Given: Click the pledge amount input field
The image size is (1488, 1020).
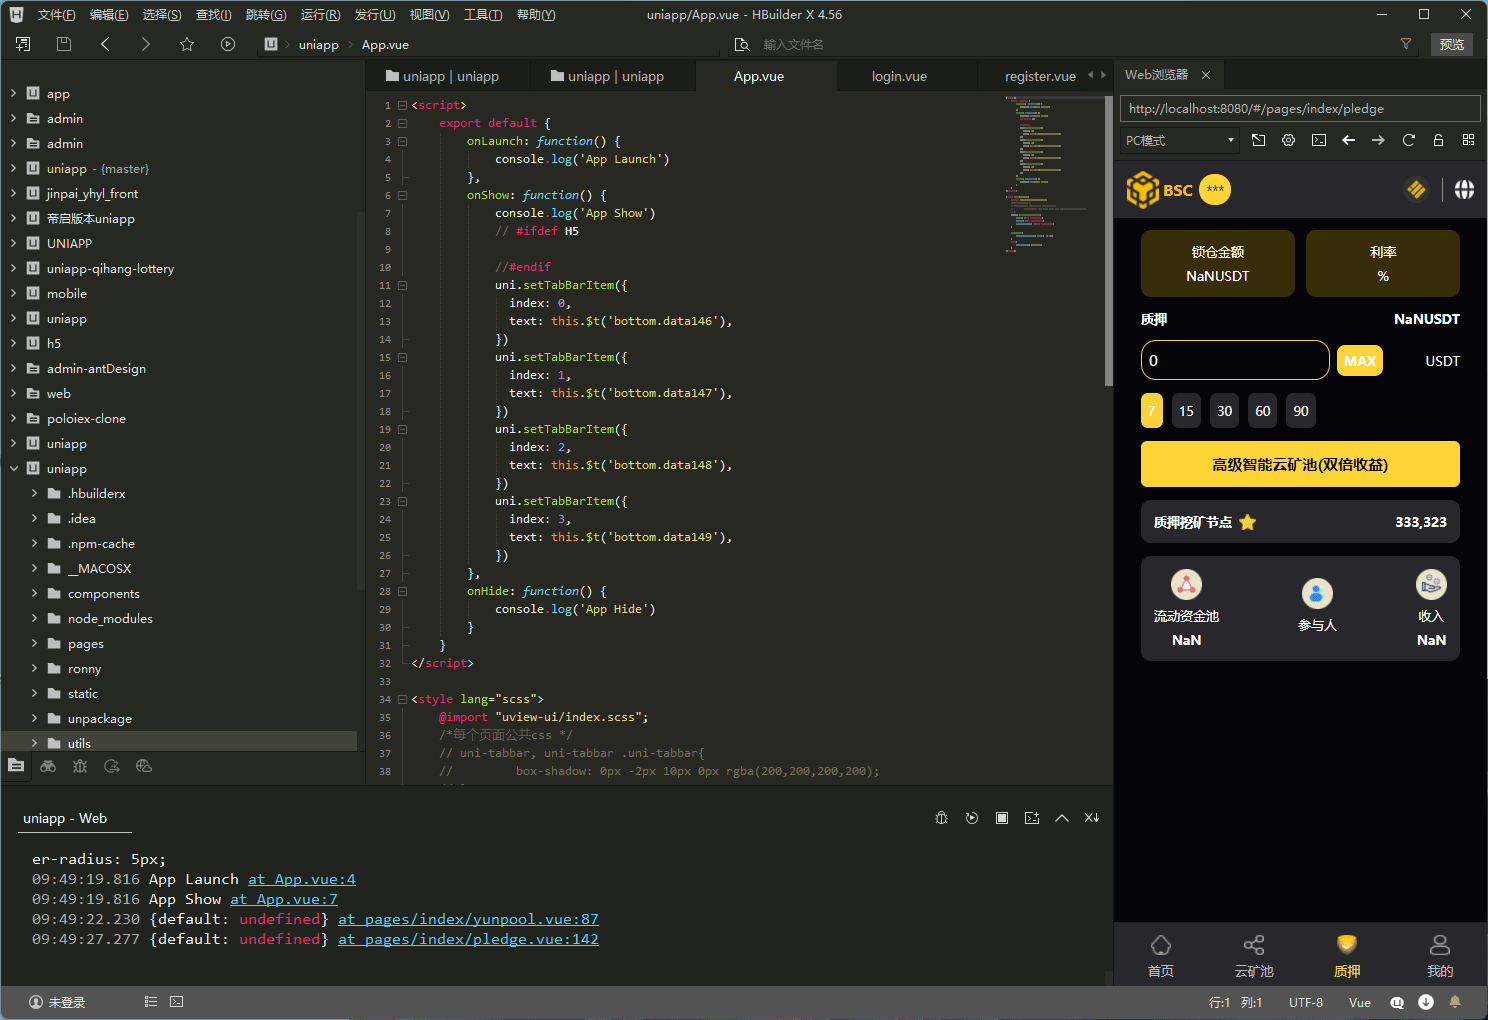Looking at the screenshot, I should [x=1234, y=361].
